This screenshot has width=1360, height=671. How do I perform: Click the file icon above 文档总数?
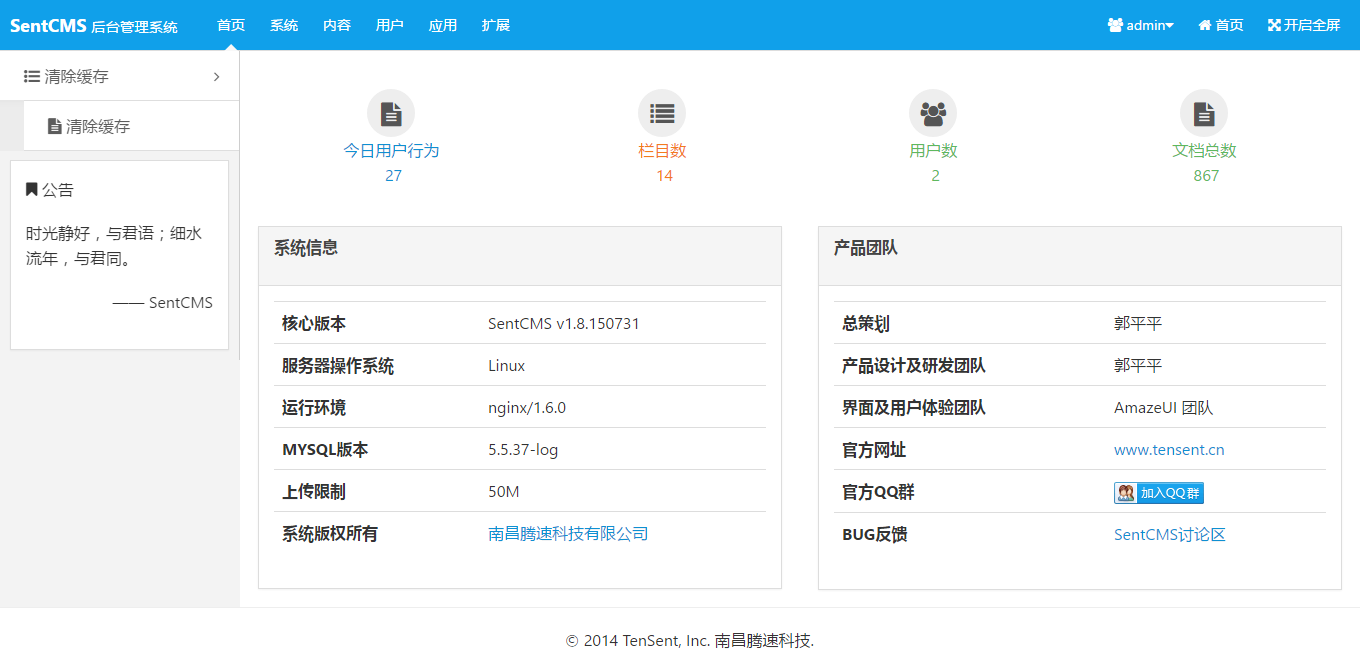1204,114
